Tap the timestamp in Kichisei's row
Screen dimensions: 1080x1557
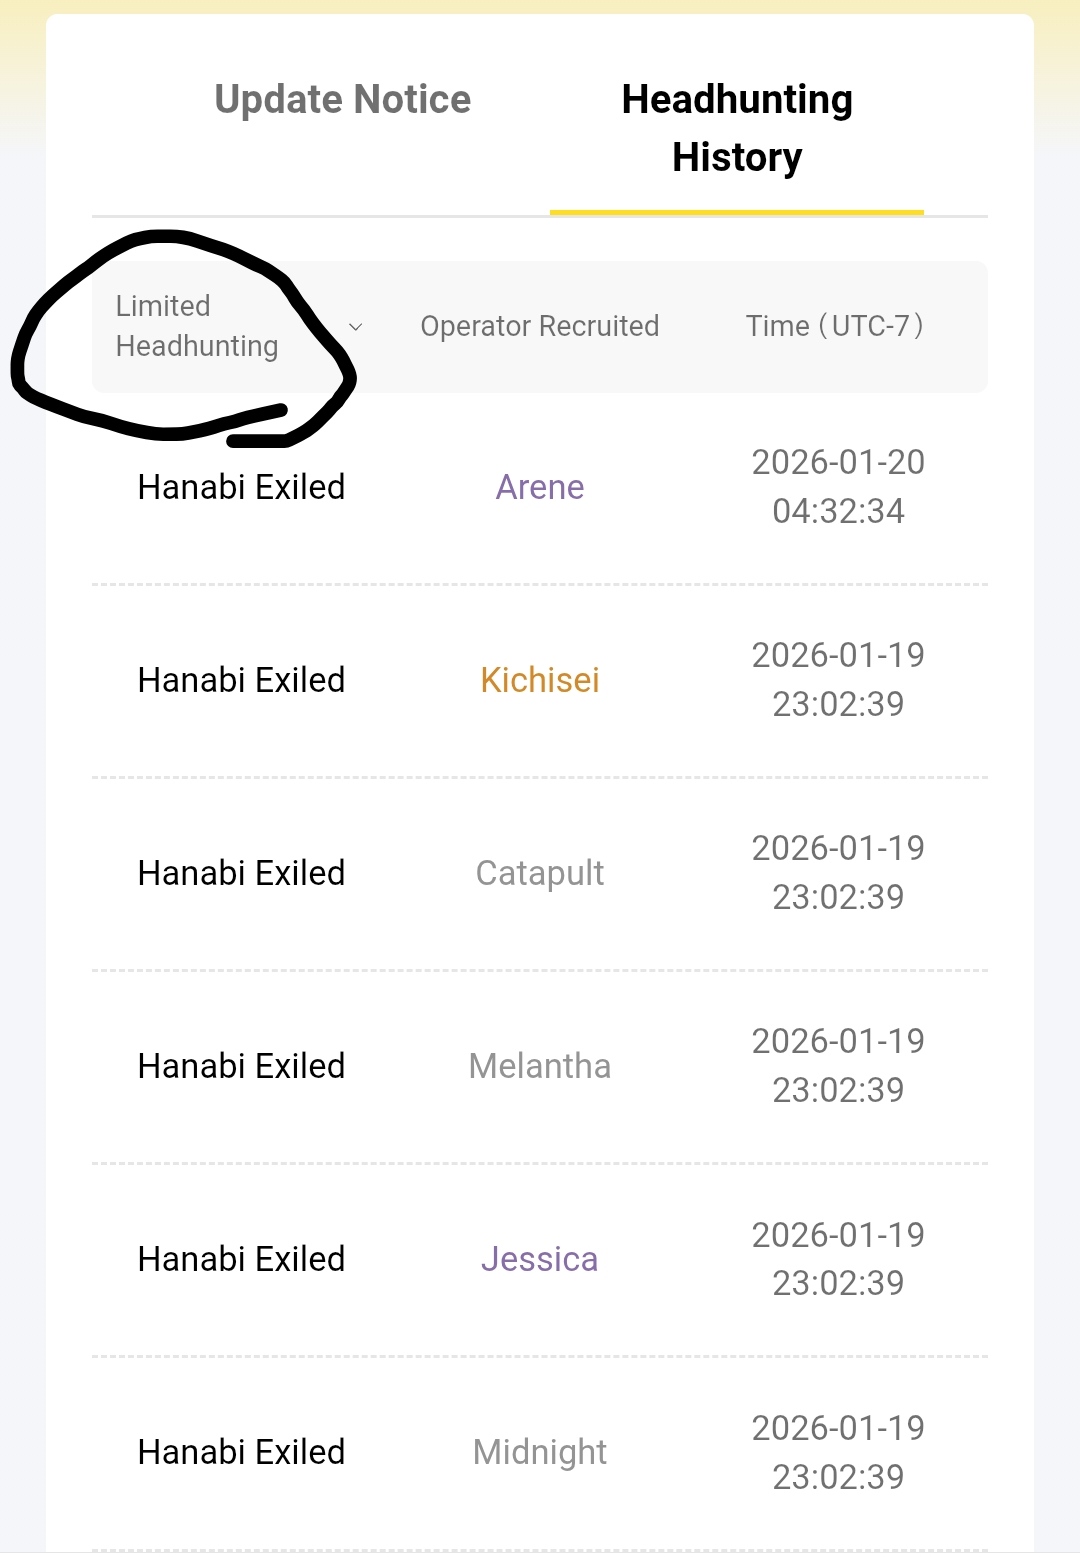click(x=838, y=680)
